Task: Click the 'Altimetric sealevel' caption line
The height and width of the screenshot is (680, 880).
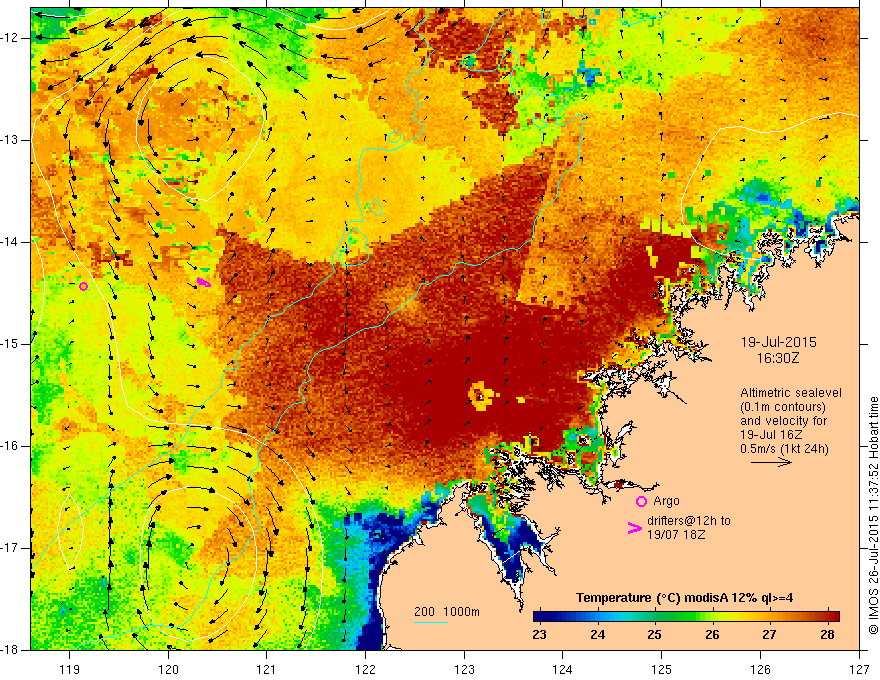Action: (791, 393)
